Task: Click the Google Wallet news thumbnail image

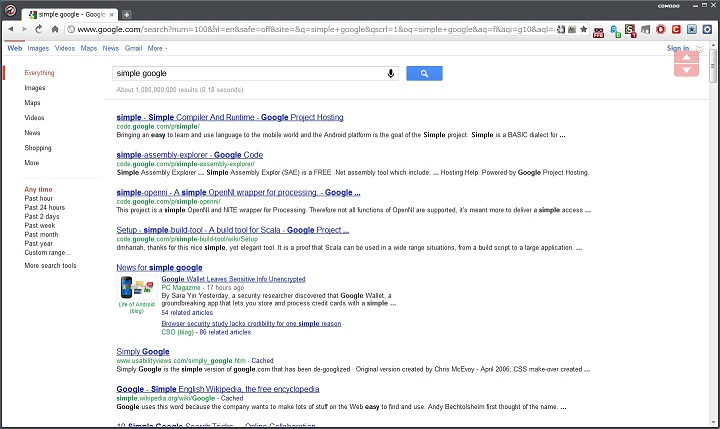Action: 136,288
